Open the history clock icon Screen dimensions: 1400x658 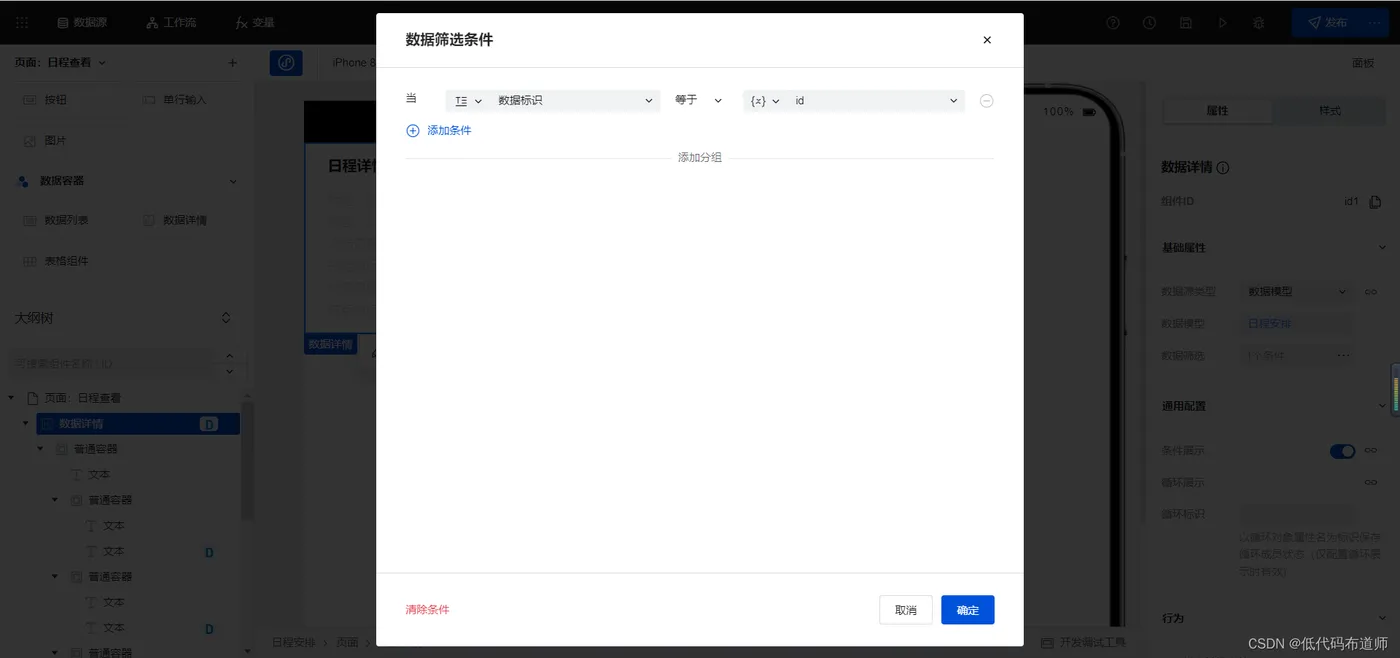point(1150,22)
